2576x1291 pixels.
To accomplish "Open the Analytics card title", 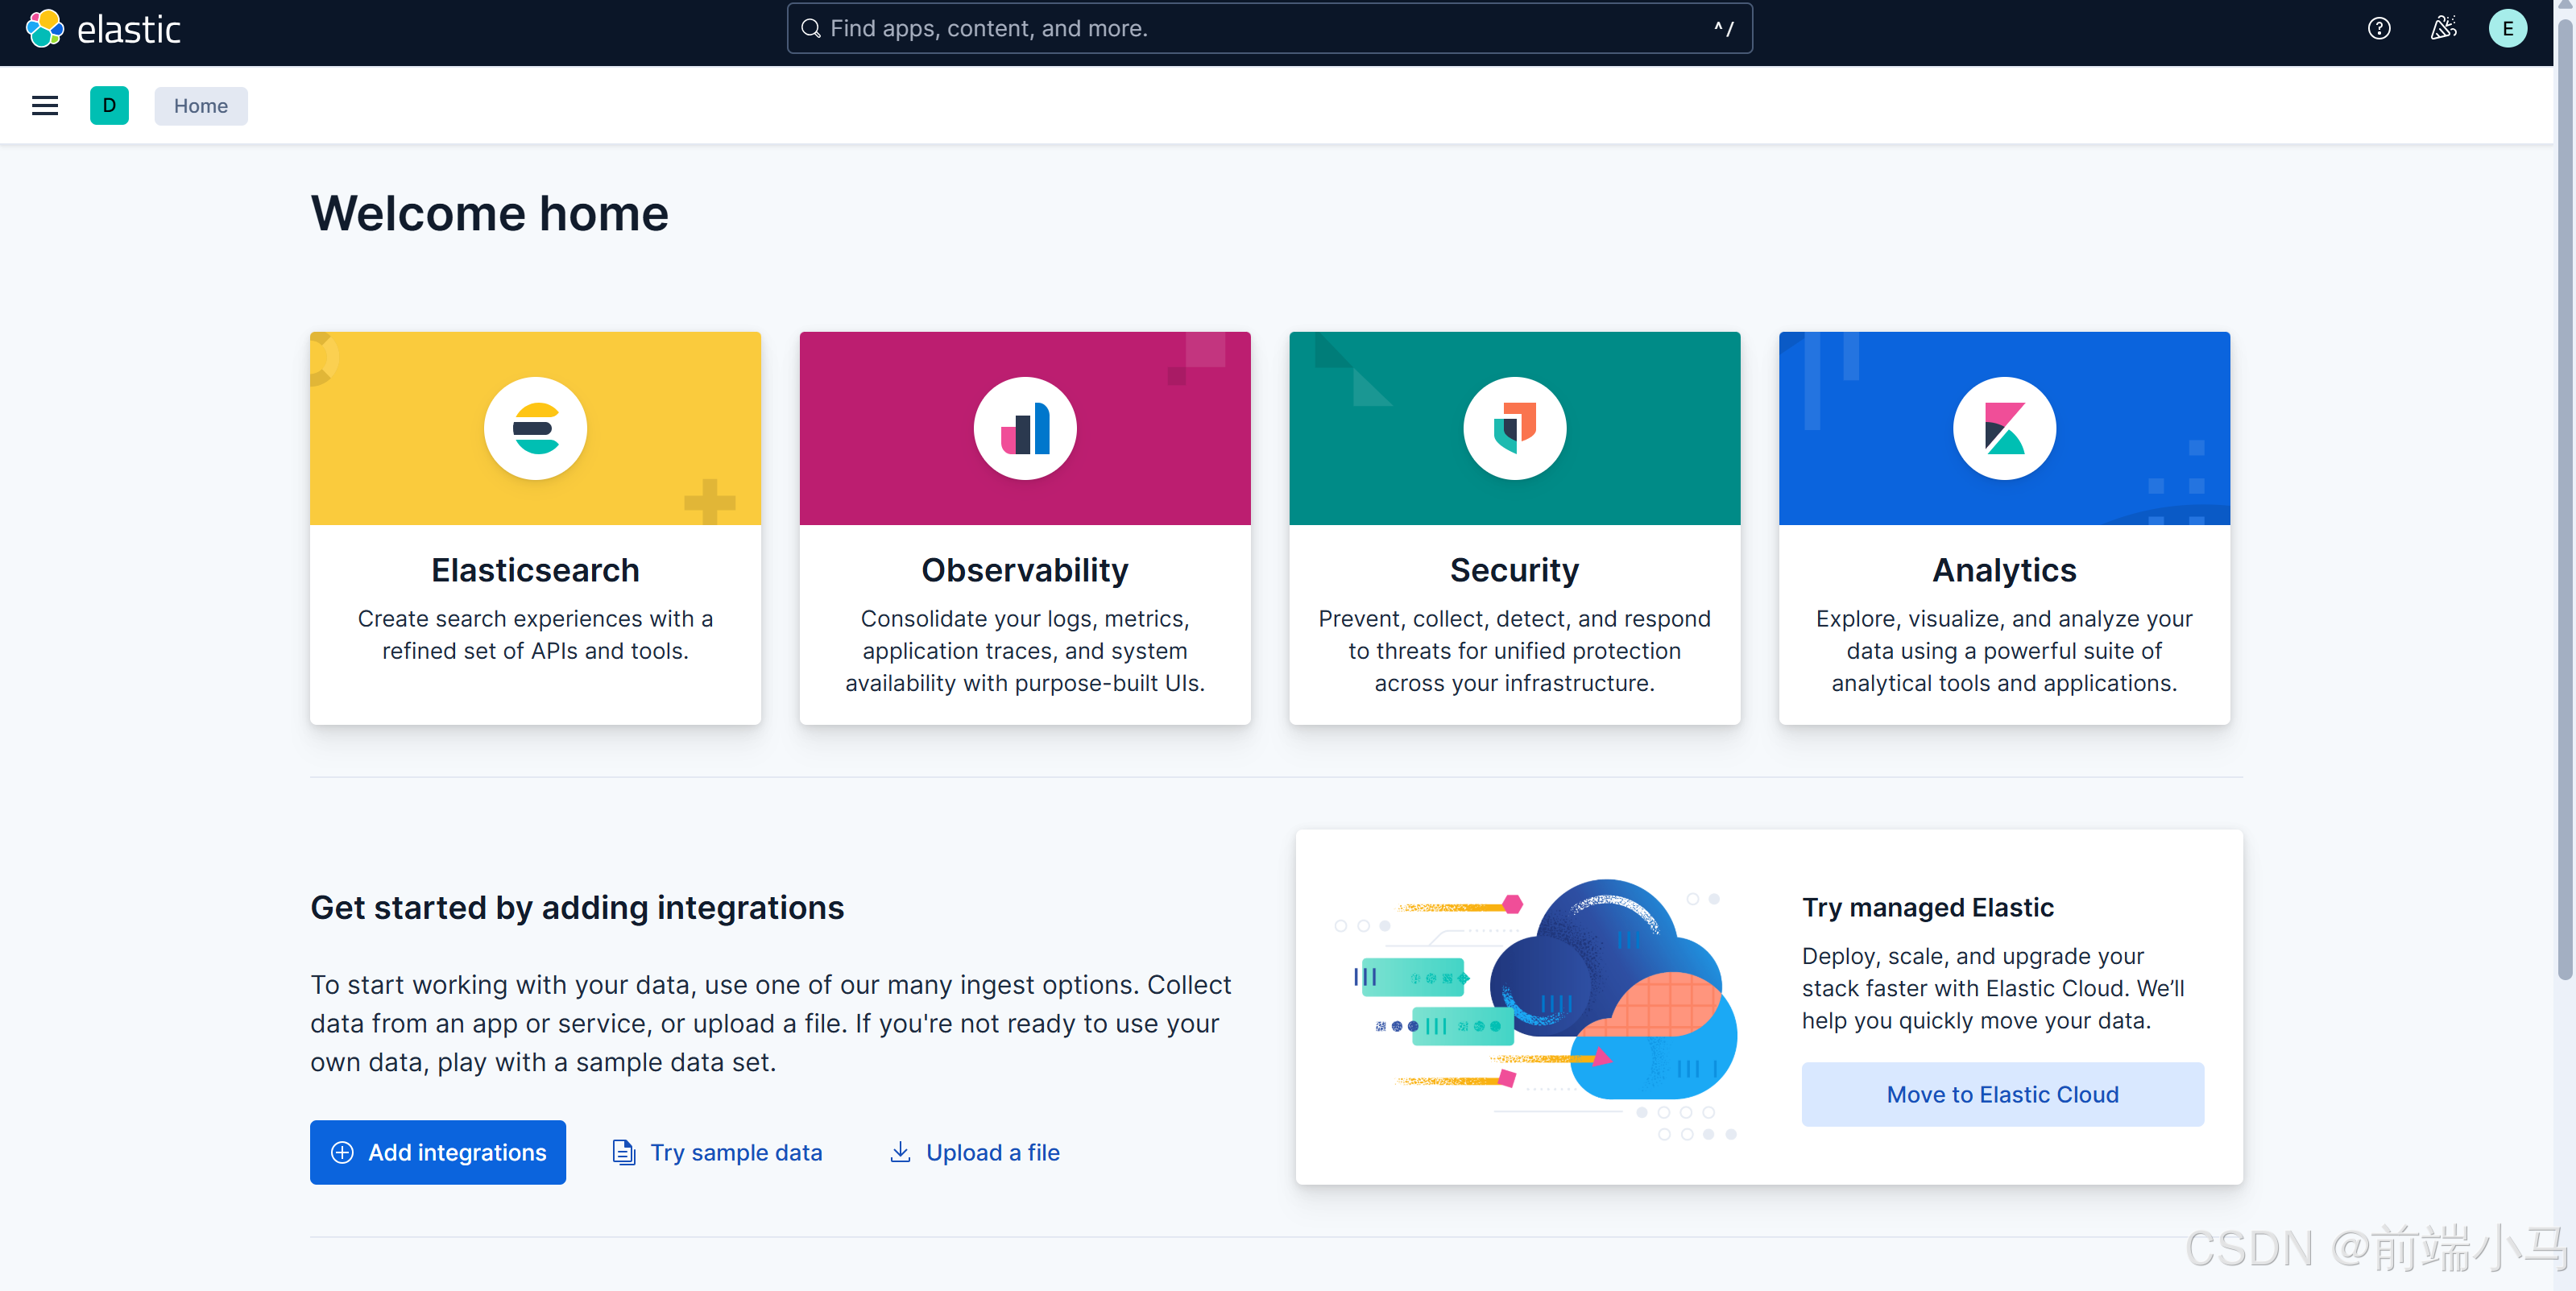I will (x=2004, y=570).
